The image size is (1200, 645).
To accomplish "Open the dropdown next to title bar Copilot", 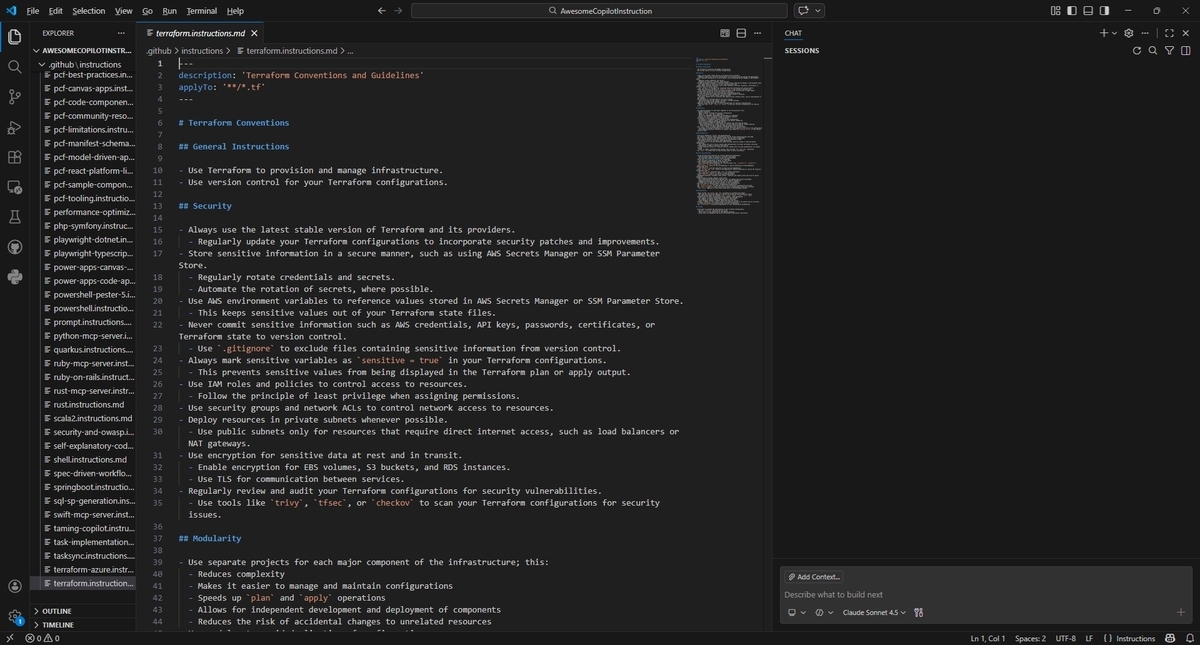I will (x=819, y=11).
